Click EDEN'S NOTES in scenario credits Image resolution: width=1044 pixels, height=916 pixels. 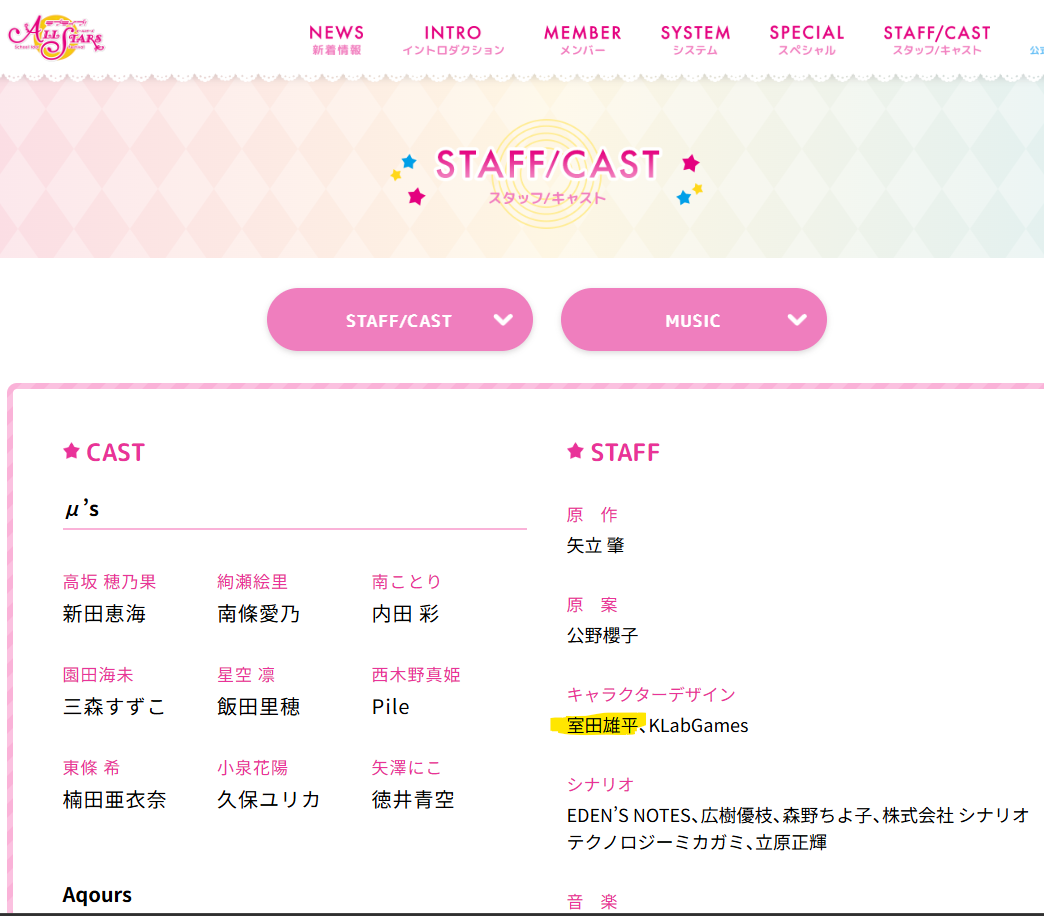(629, 815)
